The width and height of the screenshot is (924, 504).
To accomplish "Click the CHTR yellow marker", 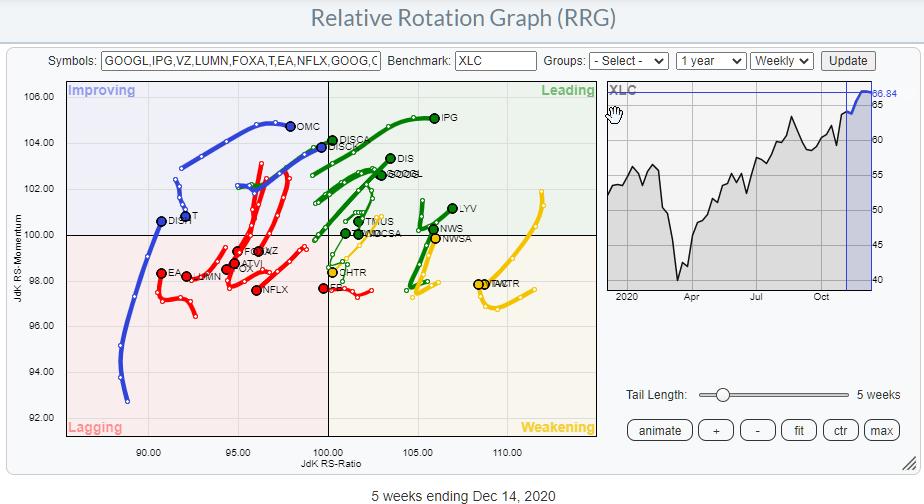I will 333,272.
